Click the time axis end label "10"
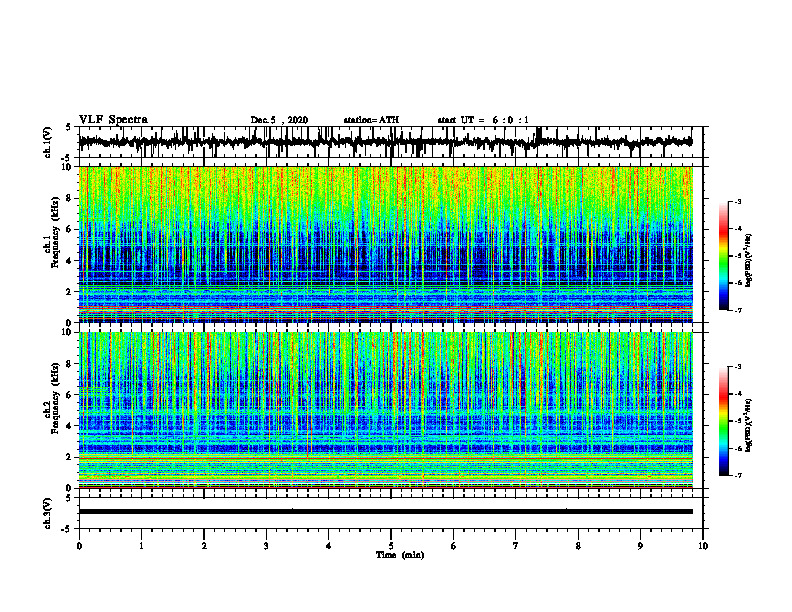Viewport: 792px width, 612px height. [x=703, y=546]
